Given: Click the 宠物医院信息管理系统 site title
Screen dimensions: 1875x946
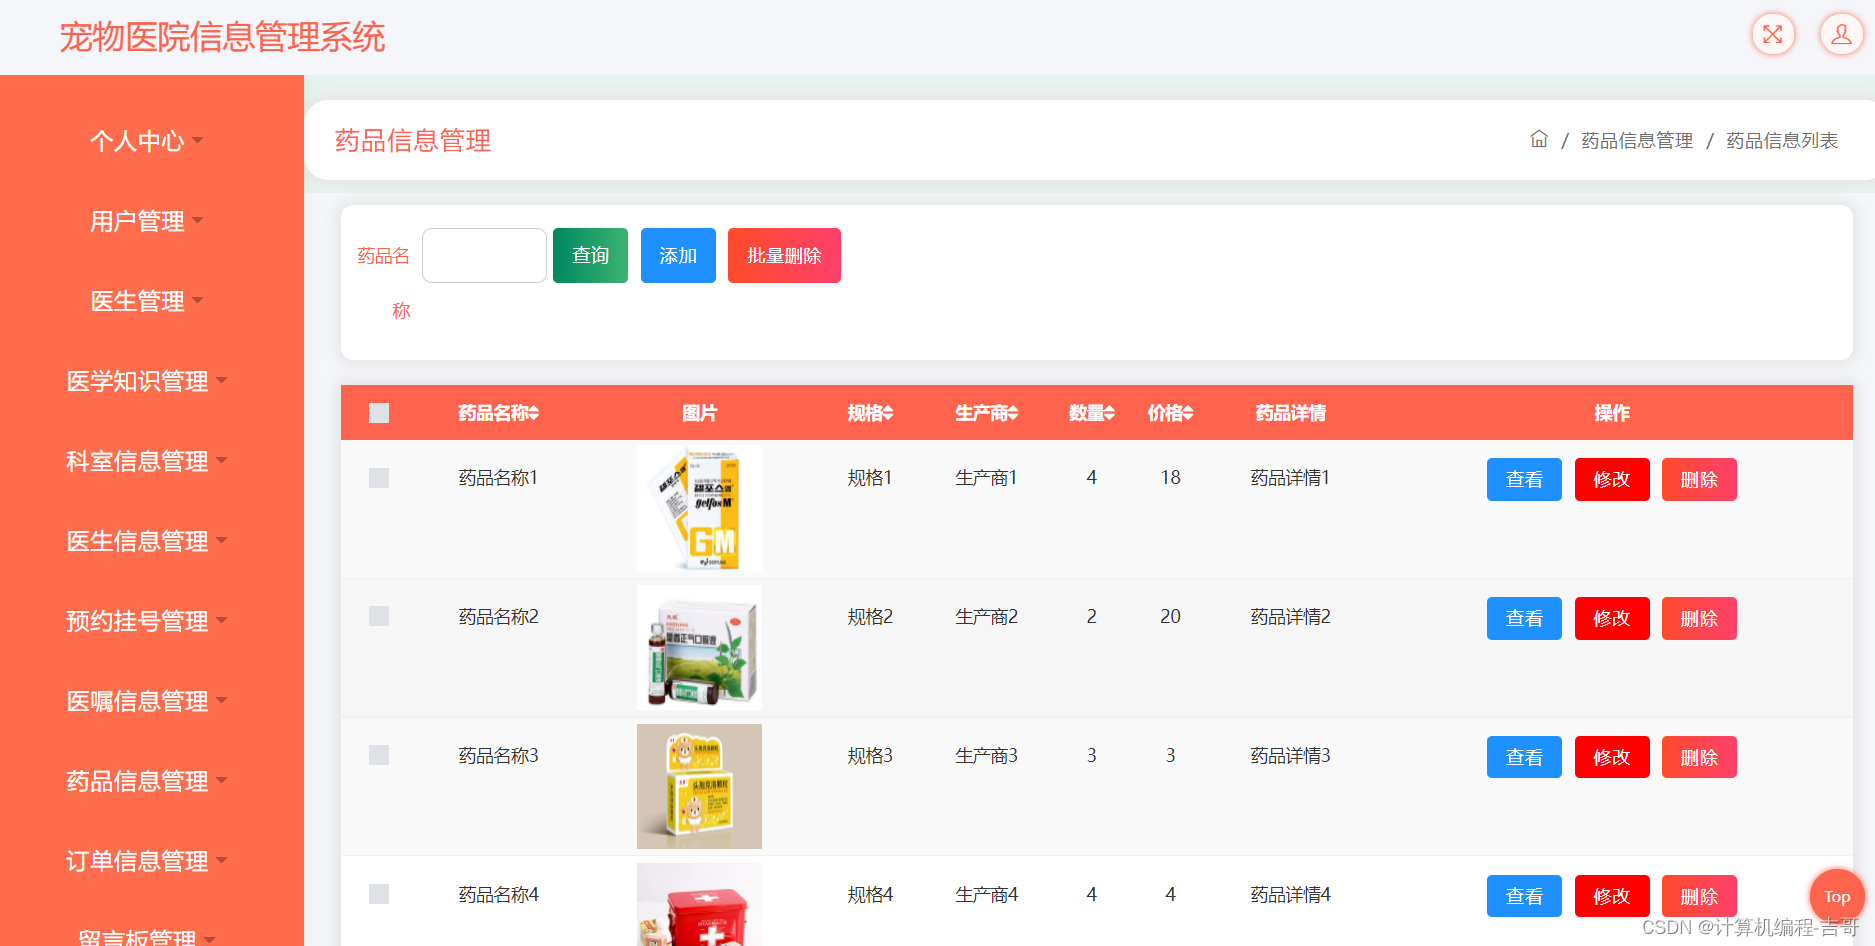Looking at the screenshot, I should pyautogui.click(x=222, y=37).
